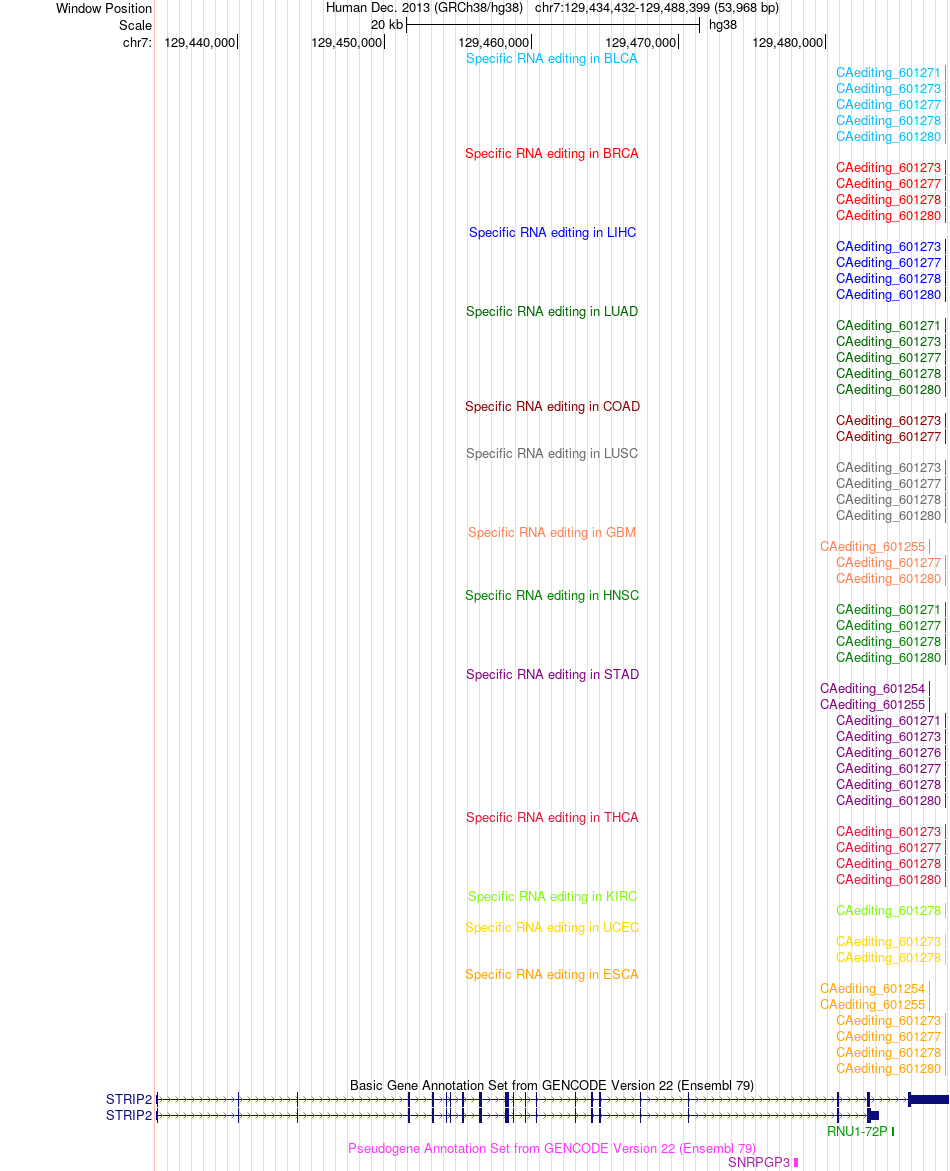Click the Specific RNA editing in GBM label

551,533
